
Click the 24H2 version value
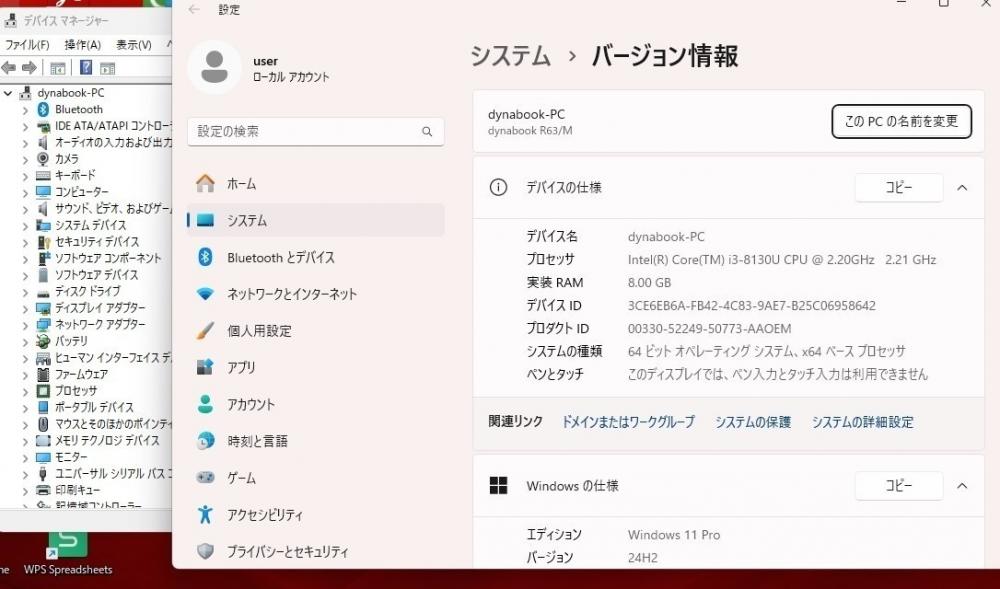point(642,558)
